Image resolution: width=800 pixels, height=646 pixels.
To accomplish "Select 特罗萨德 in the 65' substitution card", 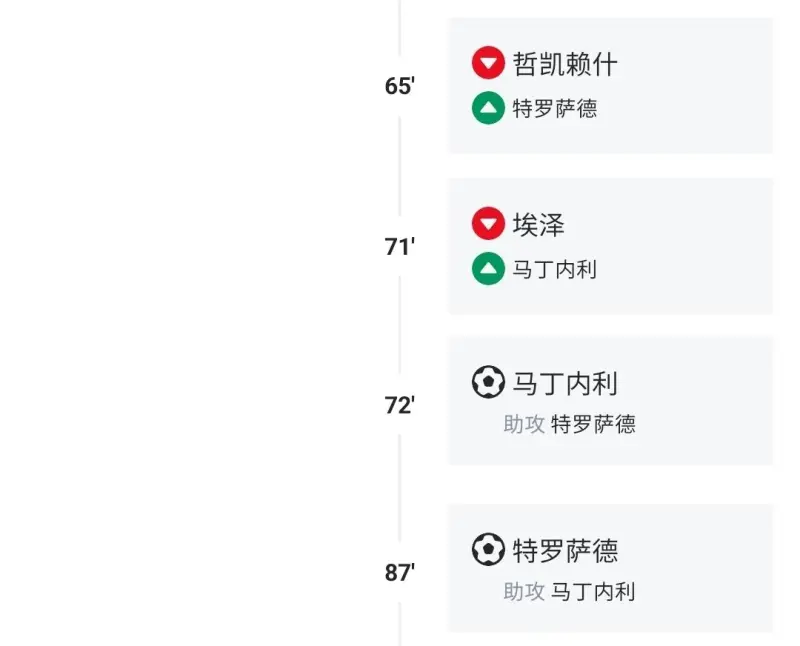I will pyautogui.click(x=555, y=108).
